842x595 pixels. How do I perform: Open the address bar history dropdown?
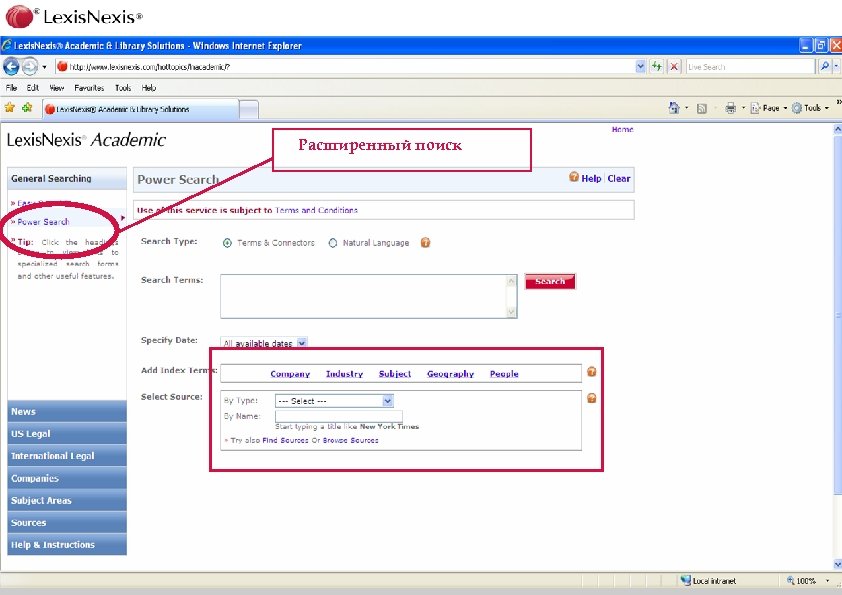pyautogui.click(x=640, y=67)
